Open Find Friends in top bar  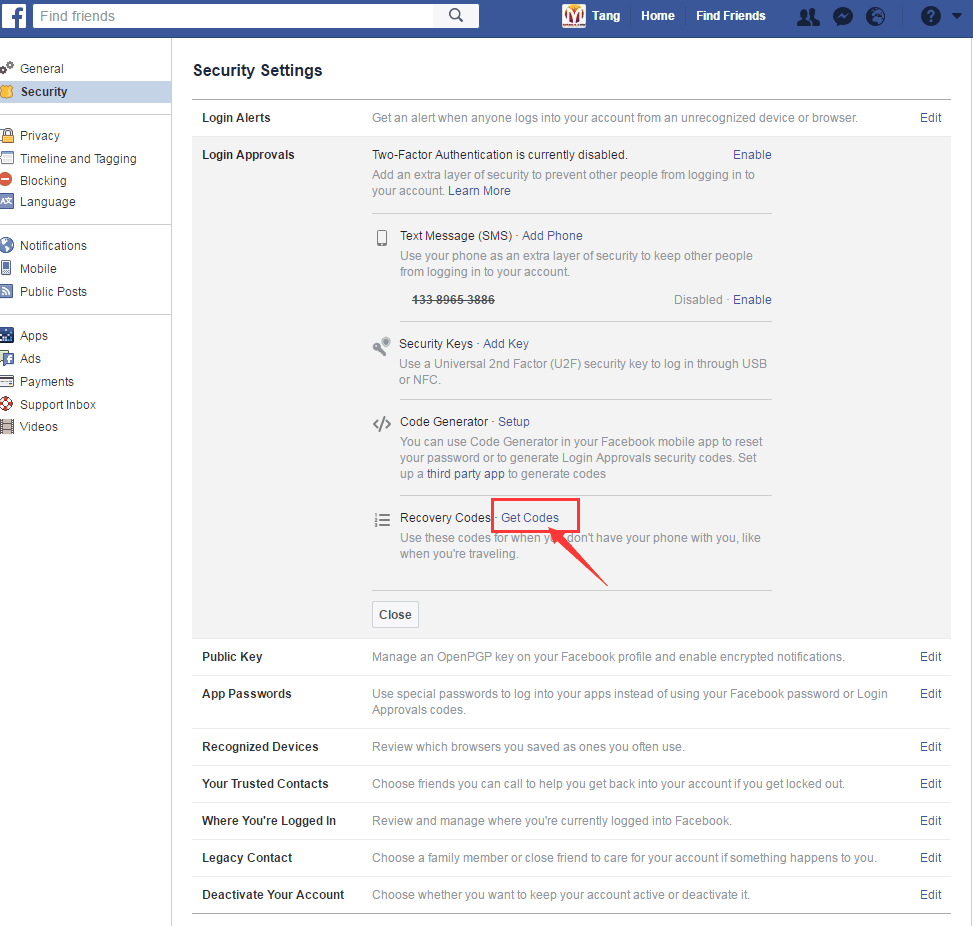point(730,16)
